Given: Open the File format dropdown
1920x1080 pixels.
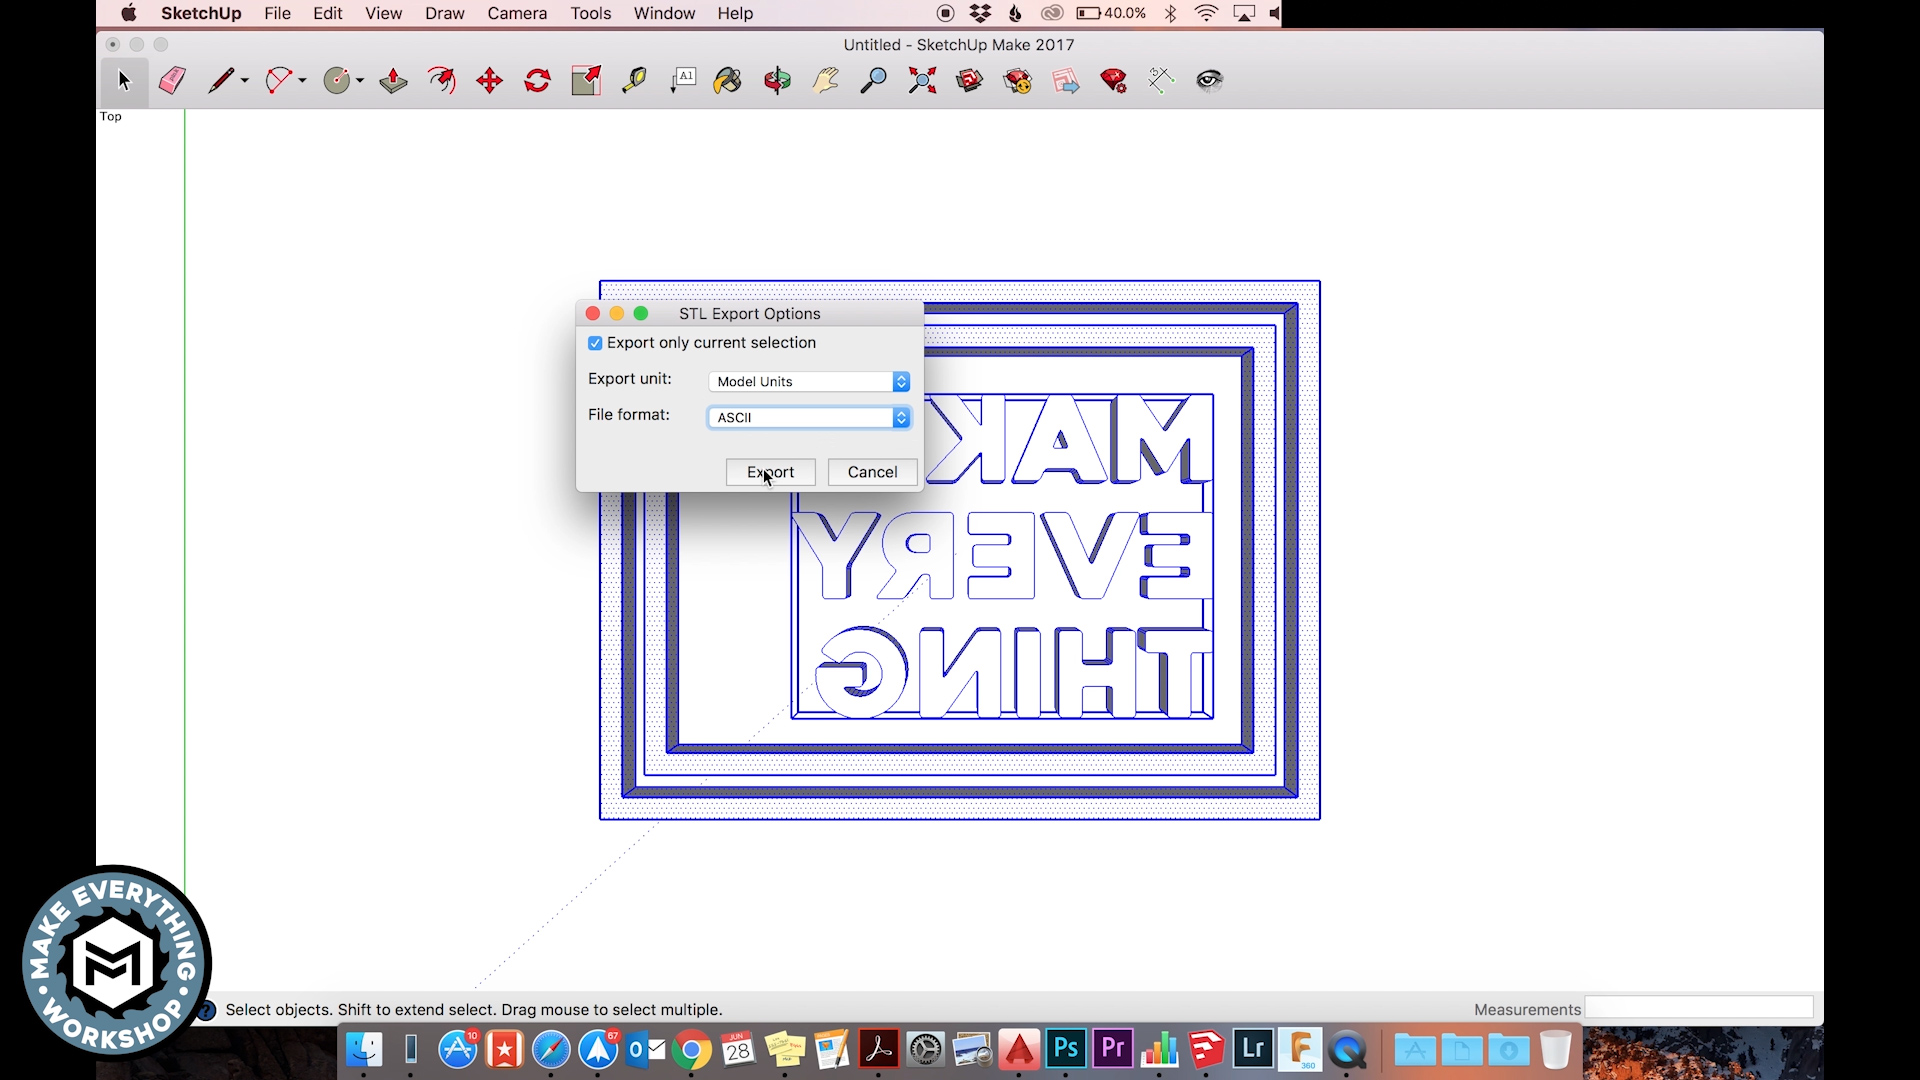Looking at the screenshot, I should [x=809, y=418].
